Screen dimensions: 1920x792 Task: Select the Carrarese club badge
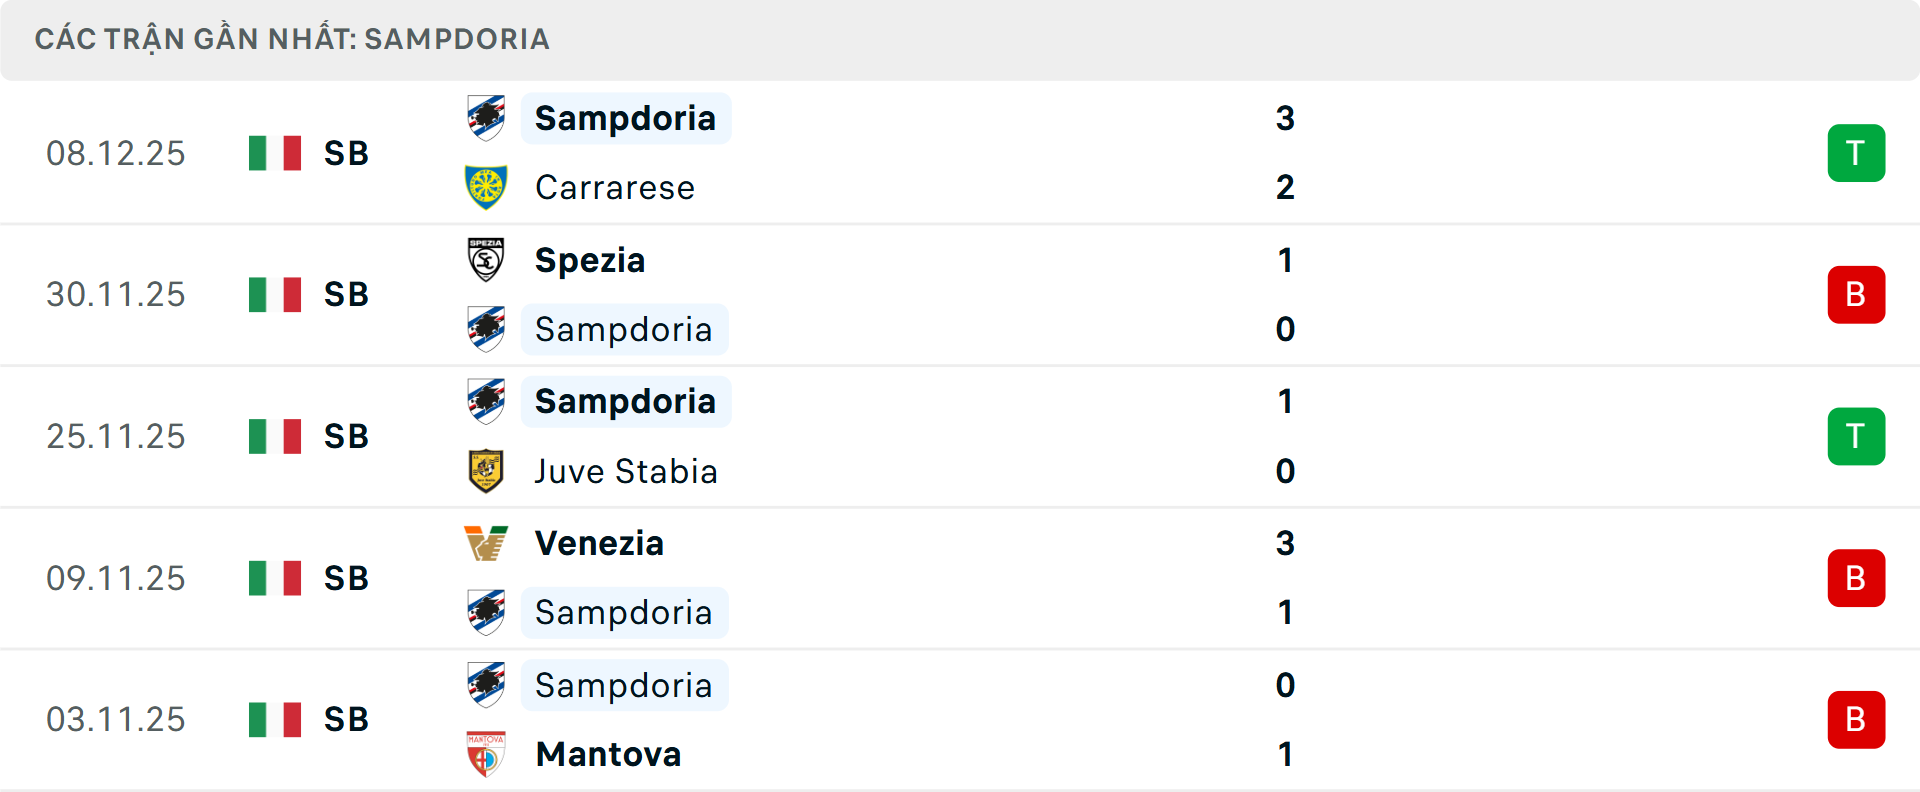(x=486, y=187)
